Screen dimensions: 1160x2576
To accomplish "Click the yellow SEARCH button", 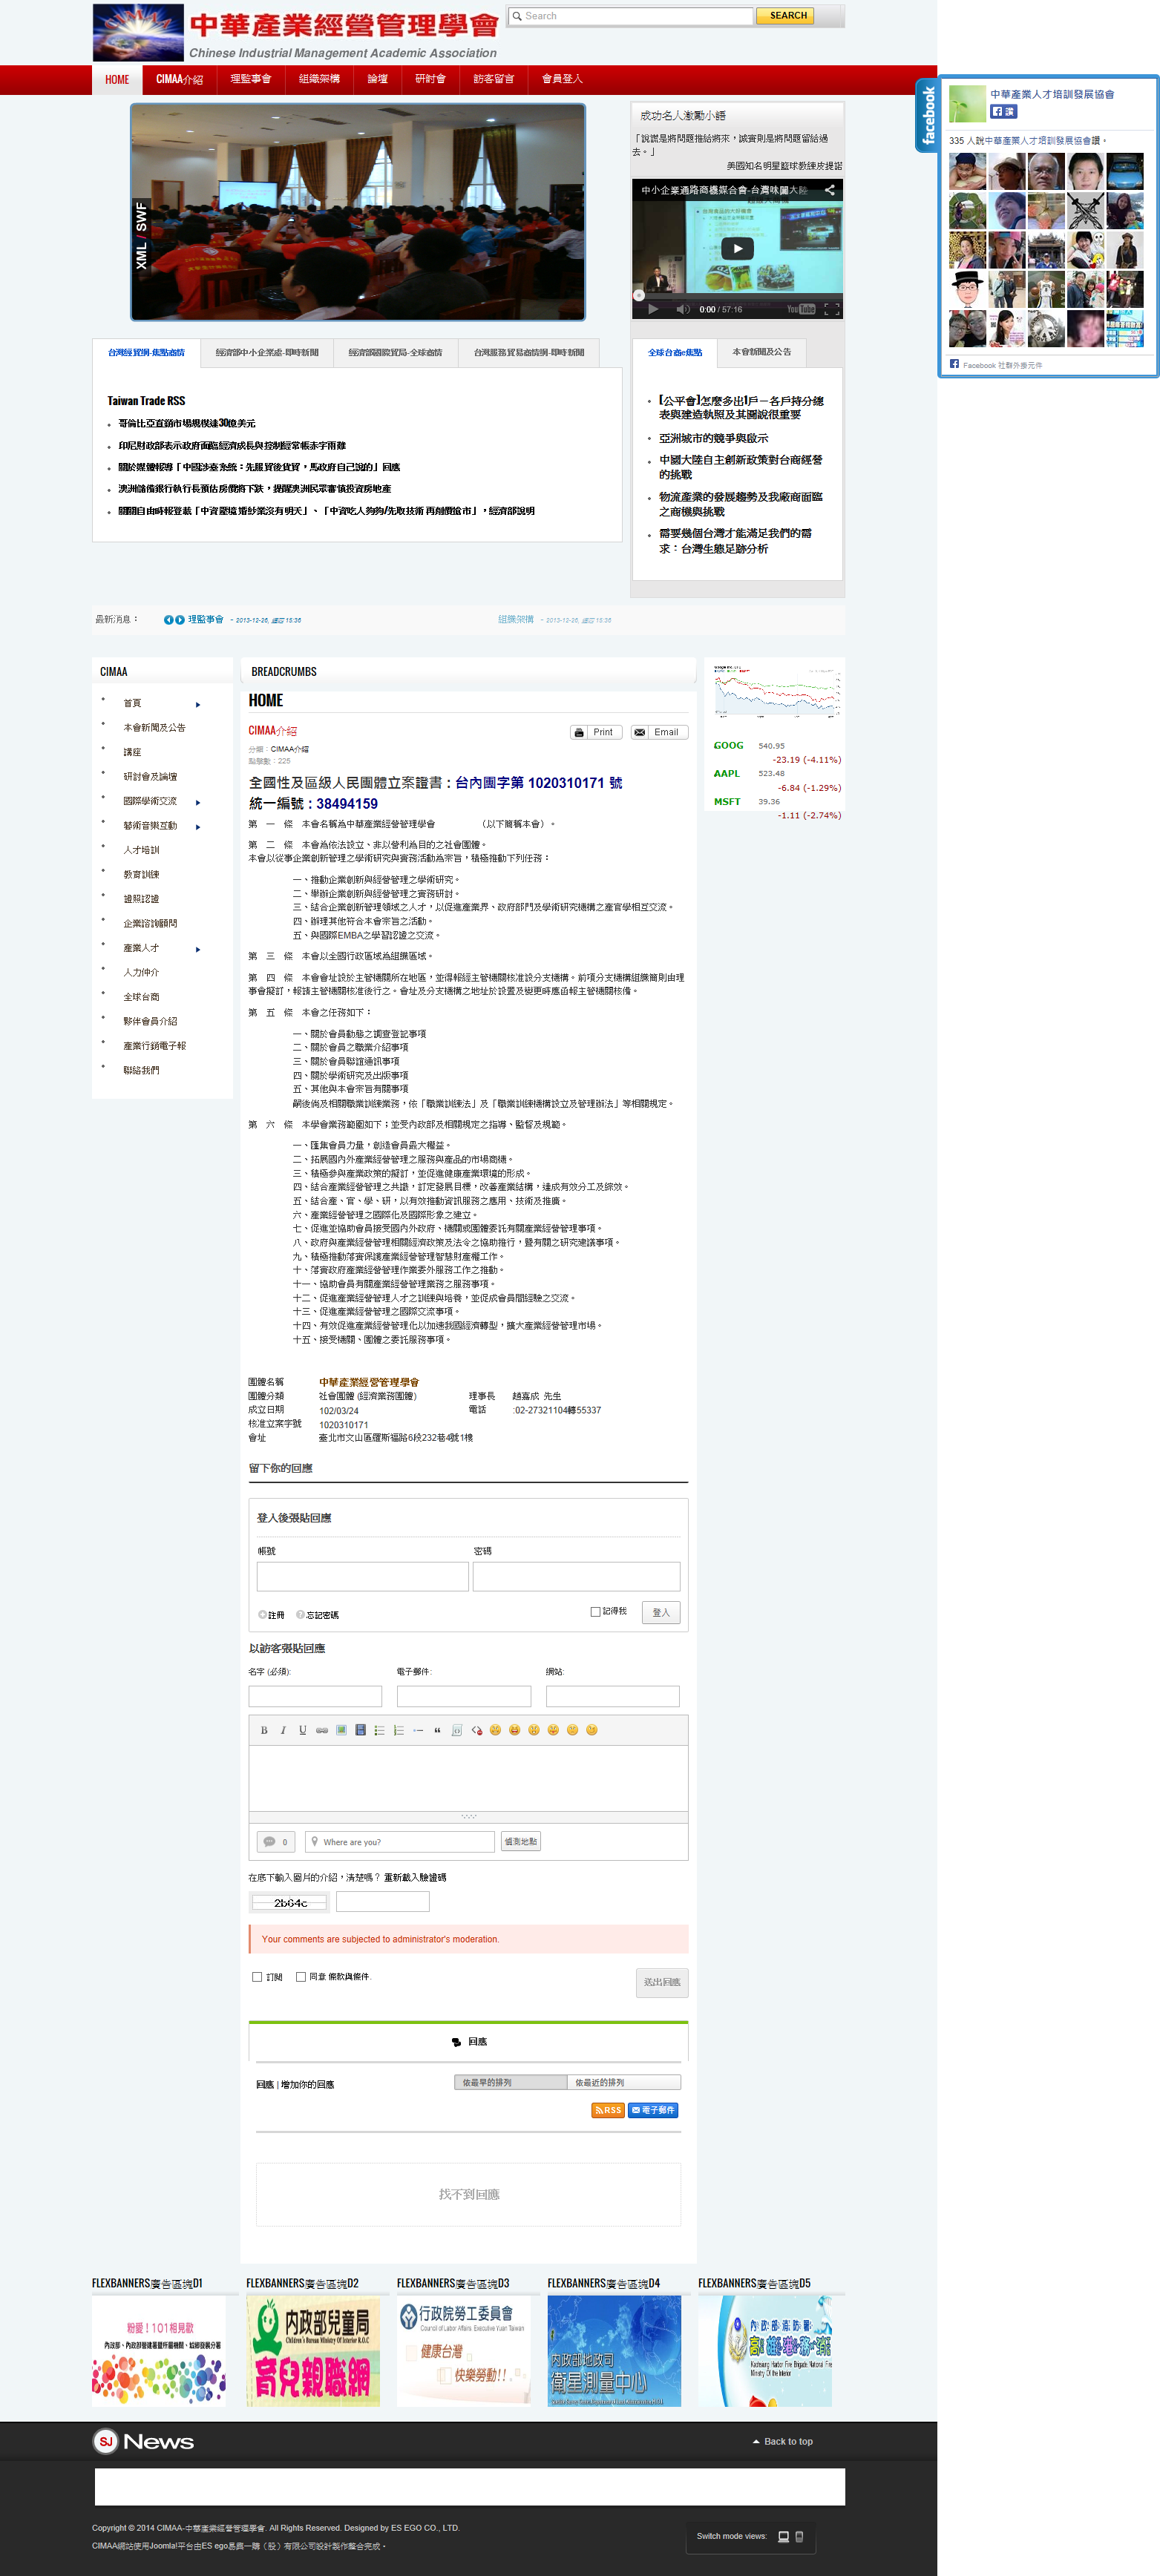I will pos(787,16).
